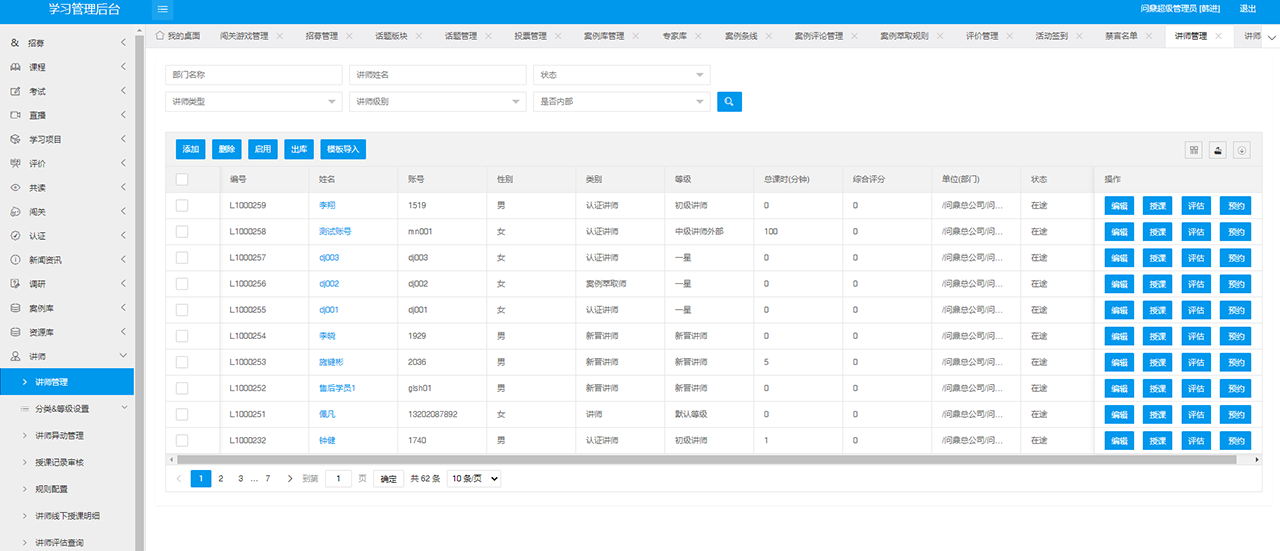
Task: Collapse the 讲师 sidebar section
Action: (123, 355)
